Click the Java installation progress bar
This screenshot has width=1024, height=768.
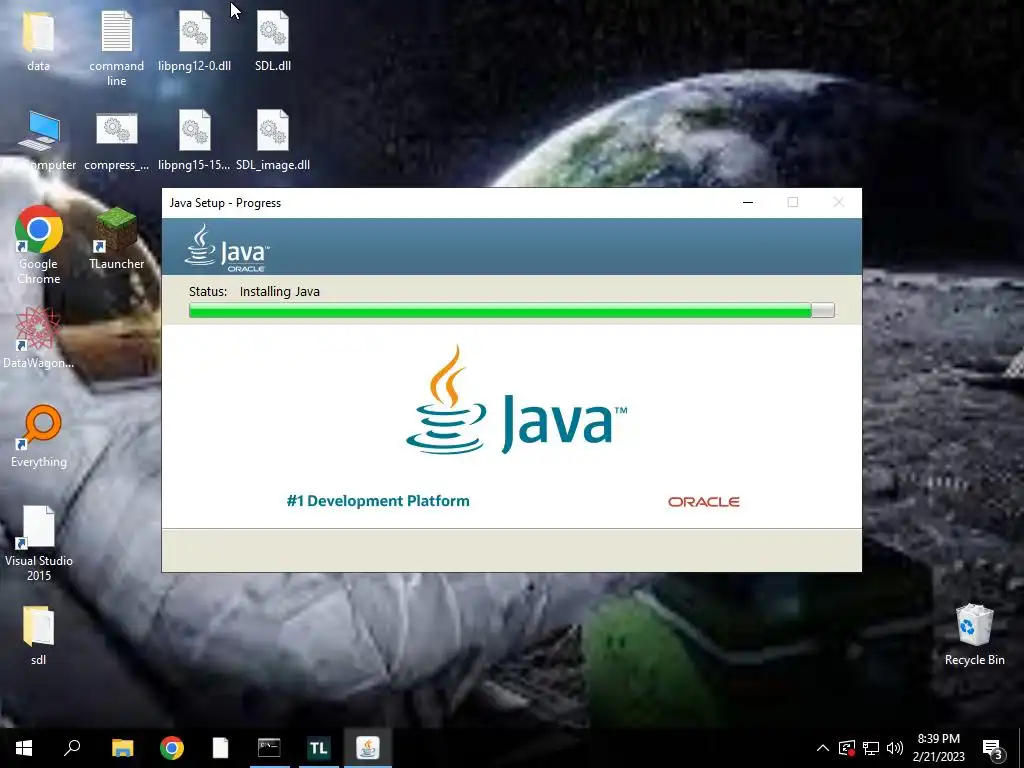(x=511, y=310)
